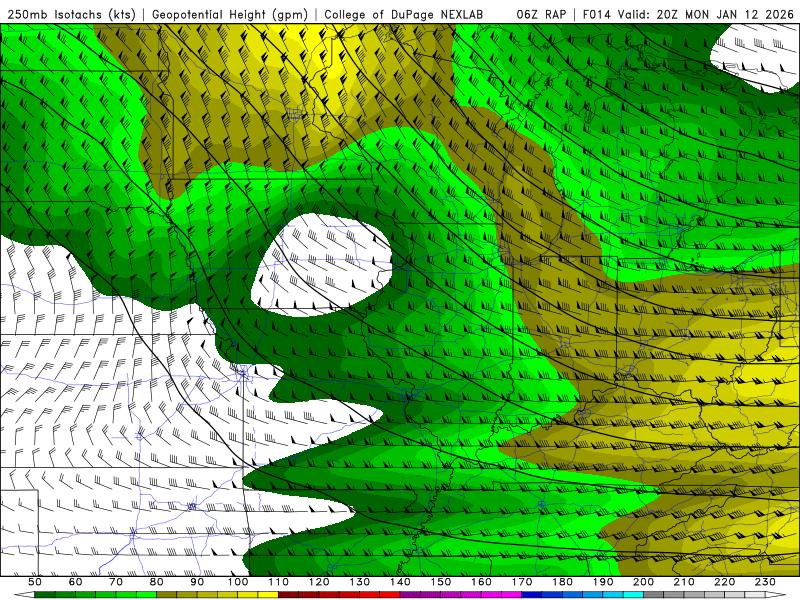800x600 pixels.
Task: Click the '140' colorbar label
Action: [x=400, y=582]
